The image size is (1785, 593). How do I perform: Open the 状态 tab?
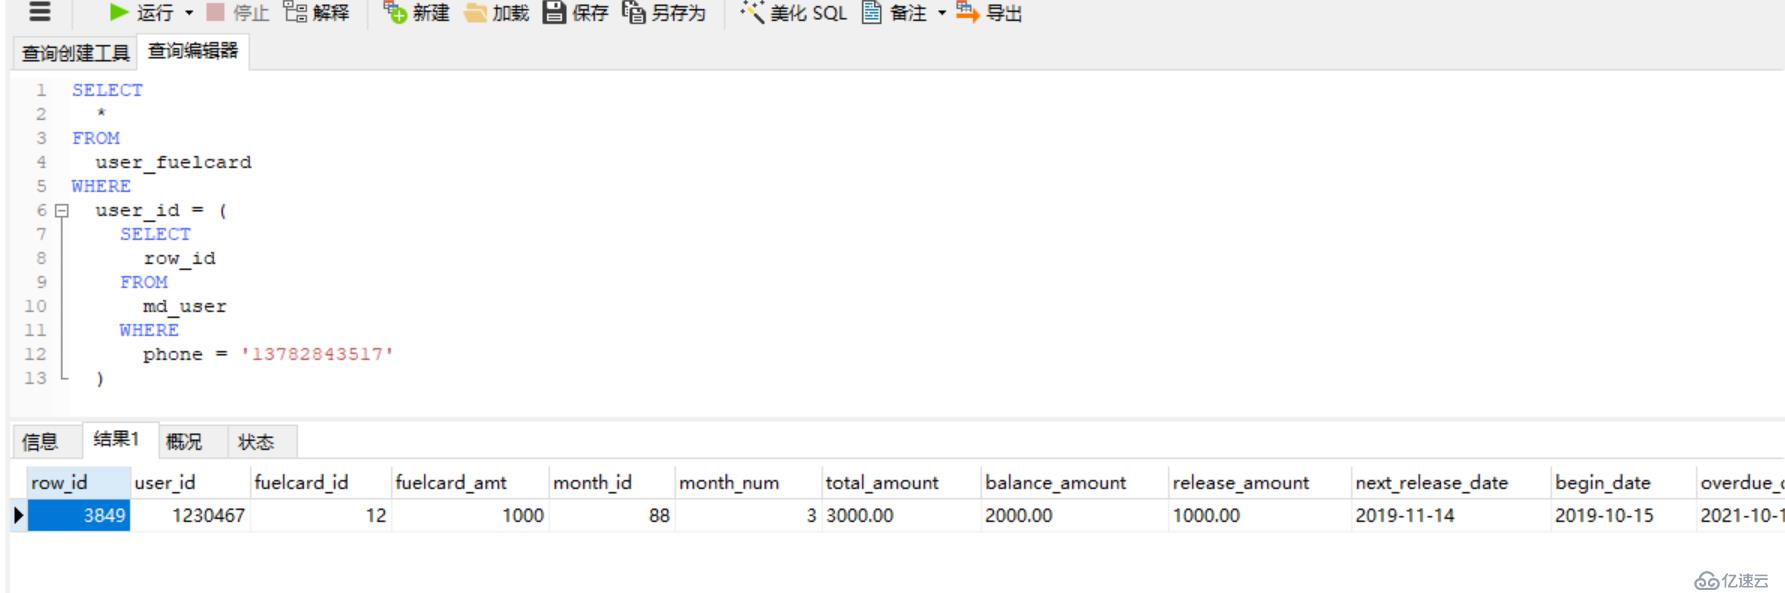[x=256, y=442]
